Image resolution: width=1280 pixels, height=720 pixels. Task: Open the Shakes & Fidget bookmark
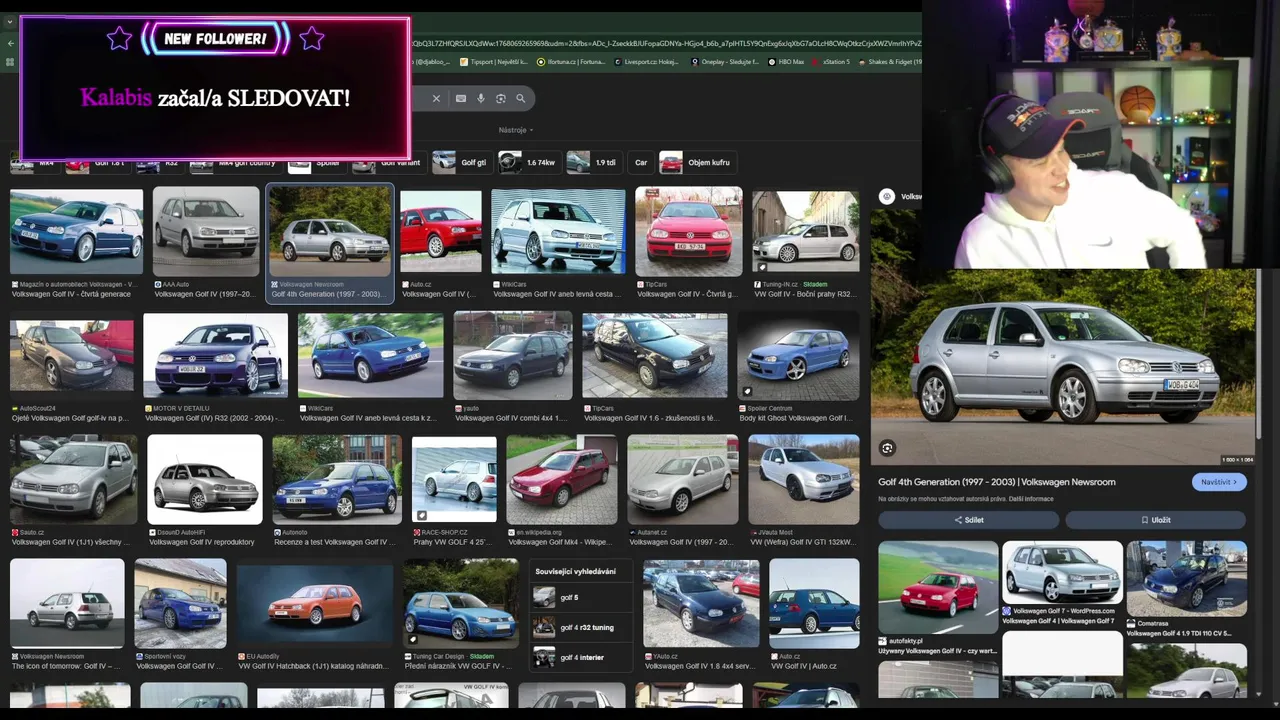tap(889, 62)
